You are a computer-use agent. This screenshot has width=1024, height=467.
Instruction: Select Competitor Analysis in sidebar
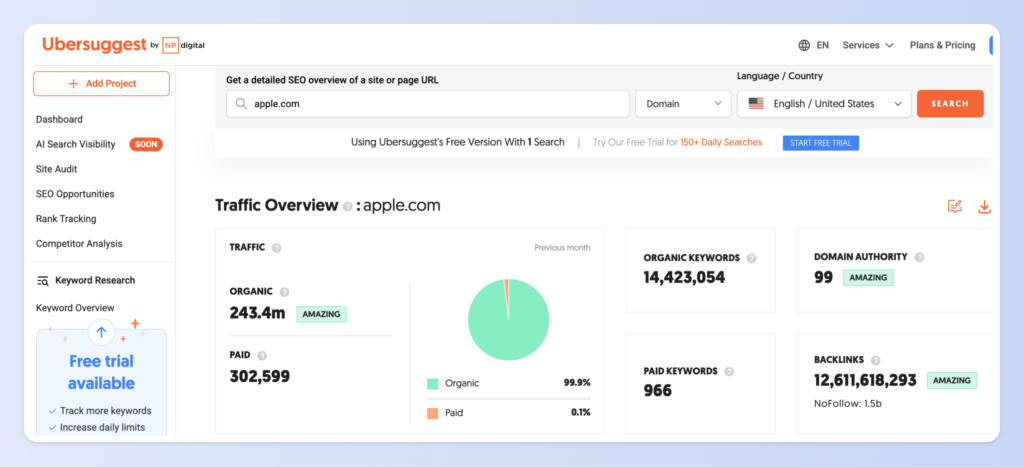point(79,244)
